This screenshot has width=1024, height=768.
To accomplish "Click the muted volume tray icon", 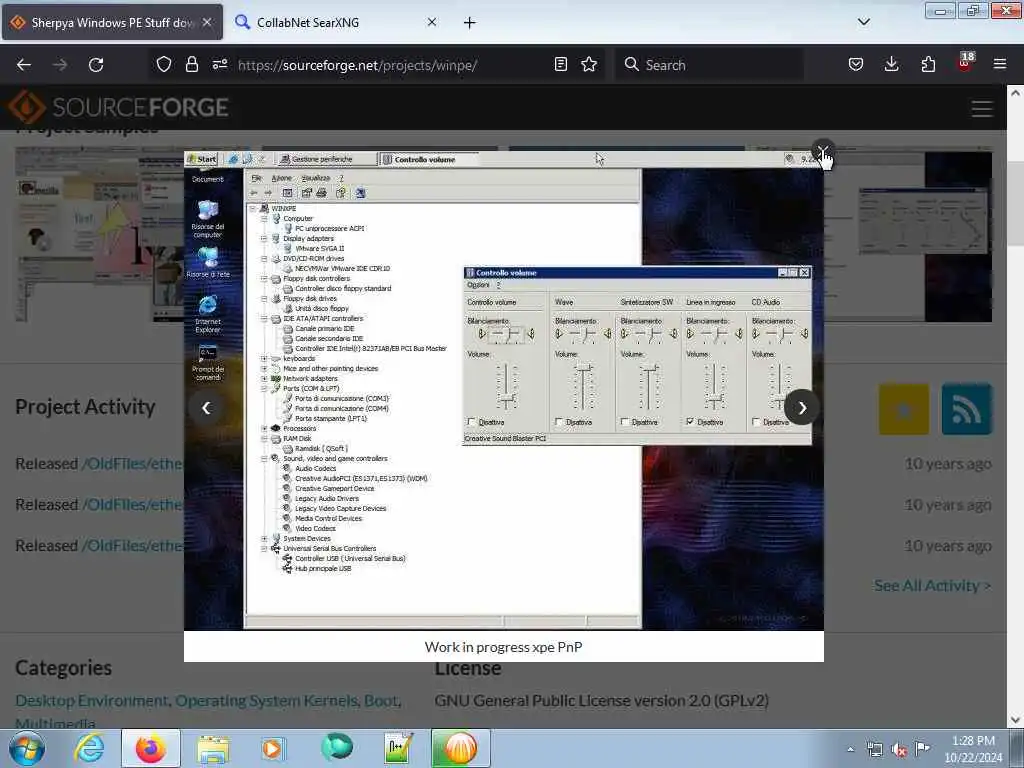I will tap(899, 750).
